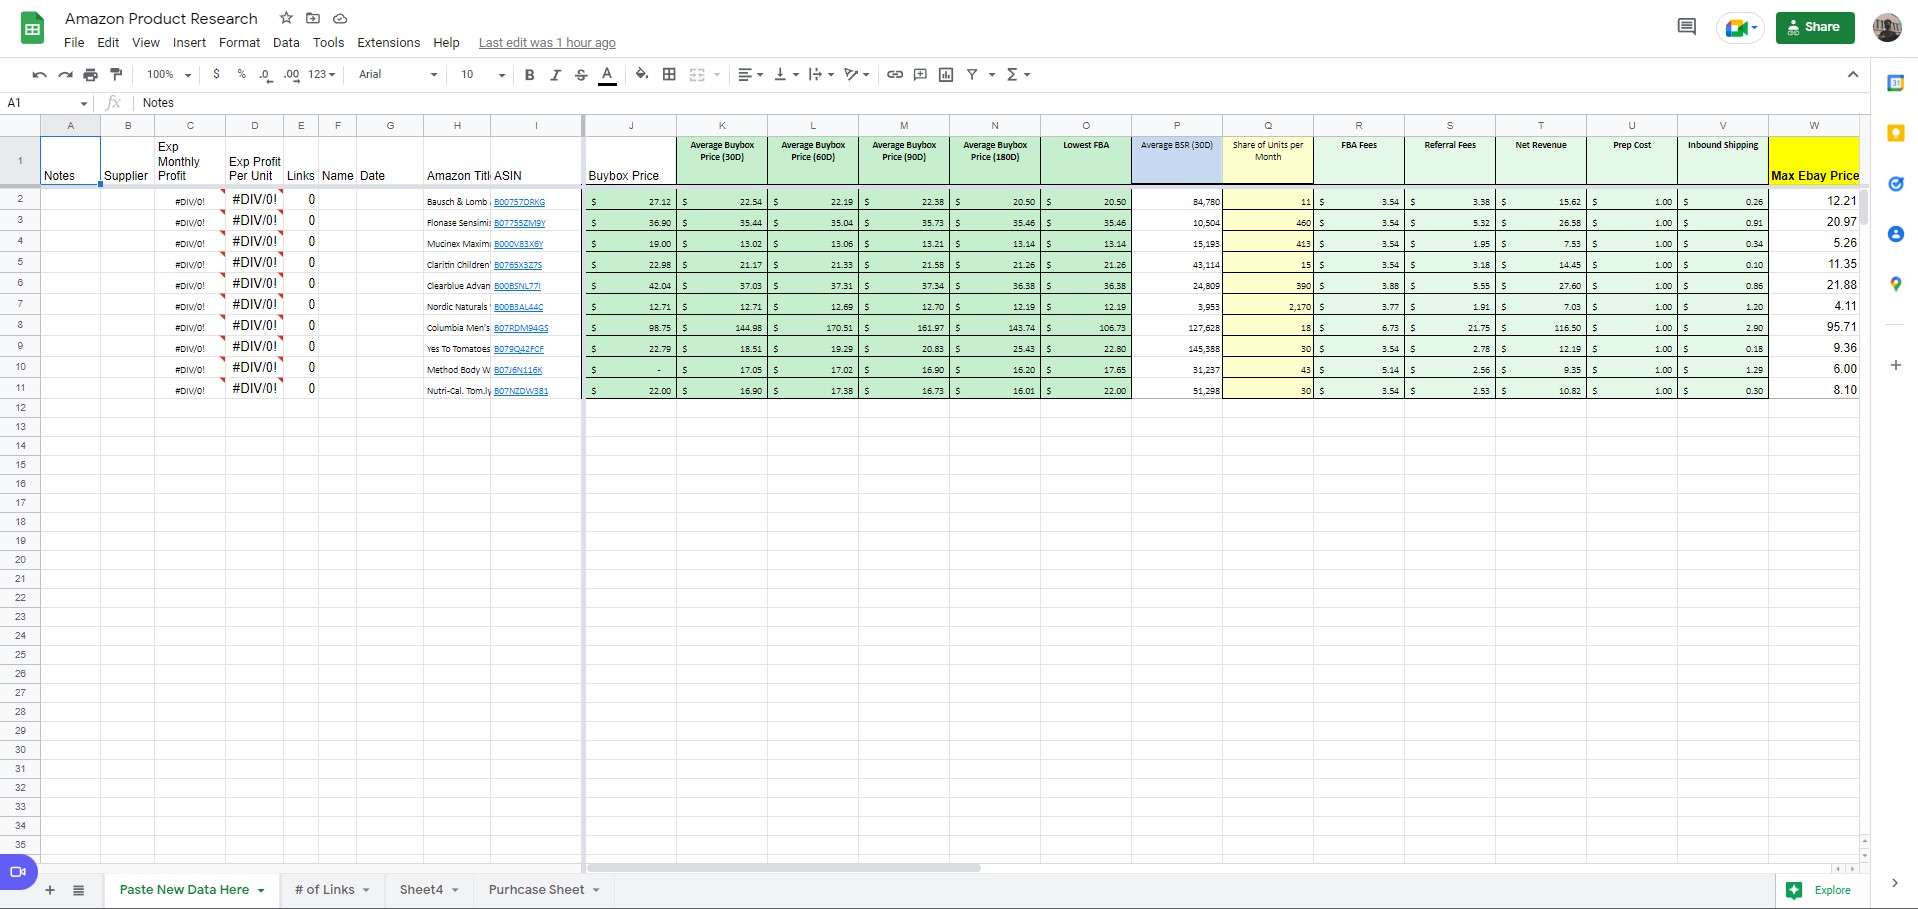Open the Insert menu
Viewport: 1918px width, 909px height.
point(189,43)
